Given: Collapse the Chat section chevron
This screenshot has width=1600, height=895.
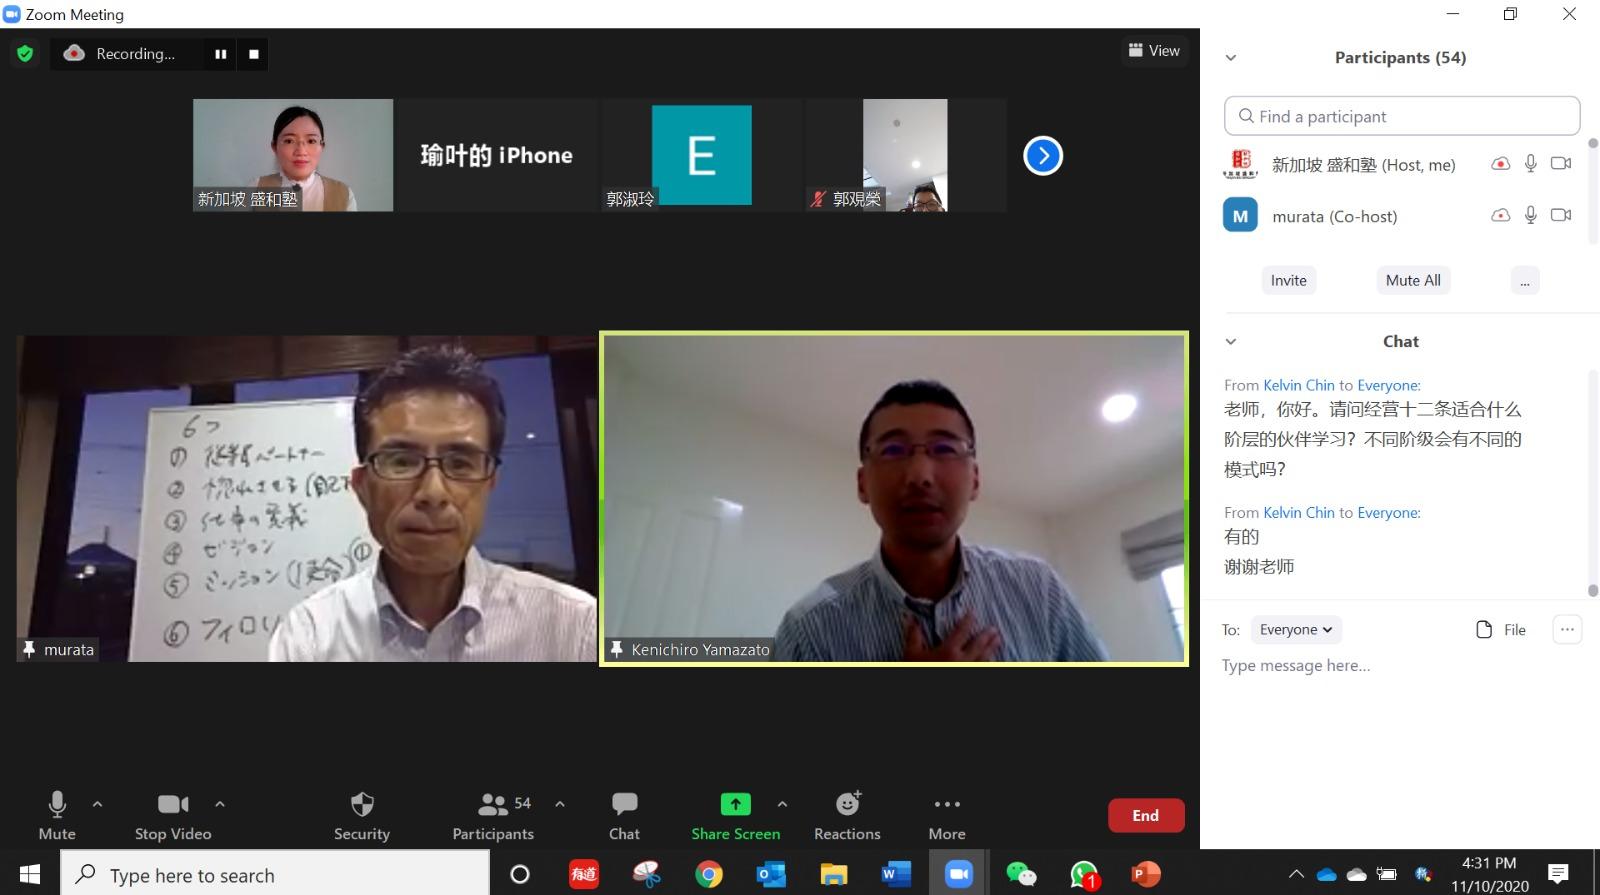Looking at the screenshot, I should (x=1231, y=341).
